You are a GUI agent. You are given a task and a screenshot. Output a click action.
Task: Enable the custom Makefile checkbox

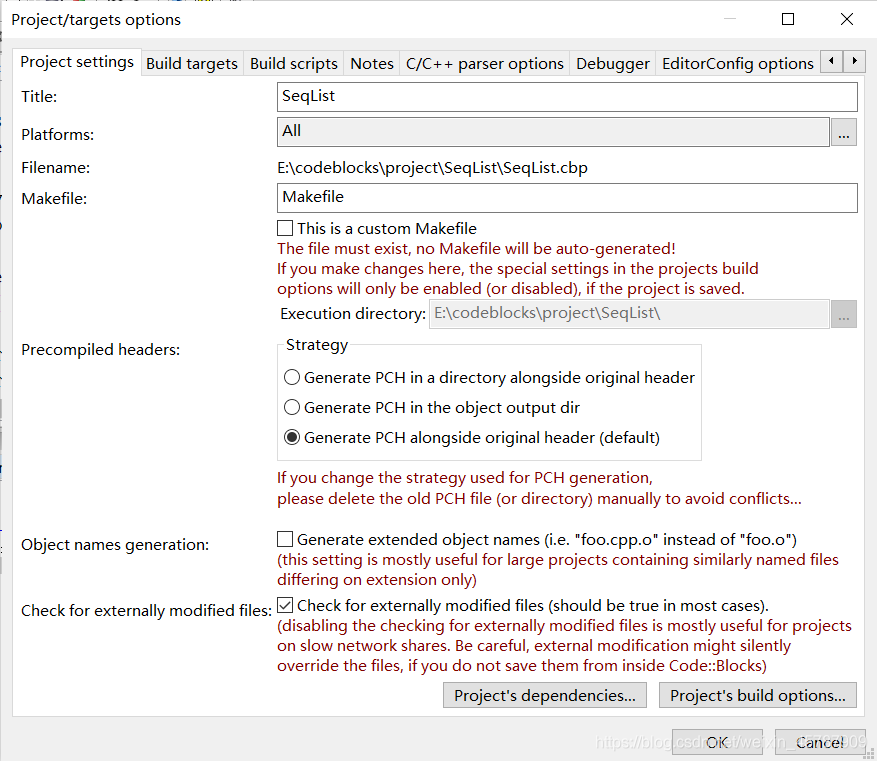[x=285, y=228]
